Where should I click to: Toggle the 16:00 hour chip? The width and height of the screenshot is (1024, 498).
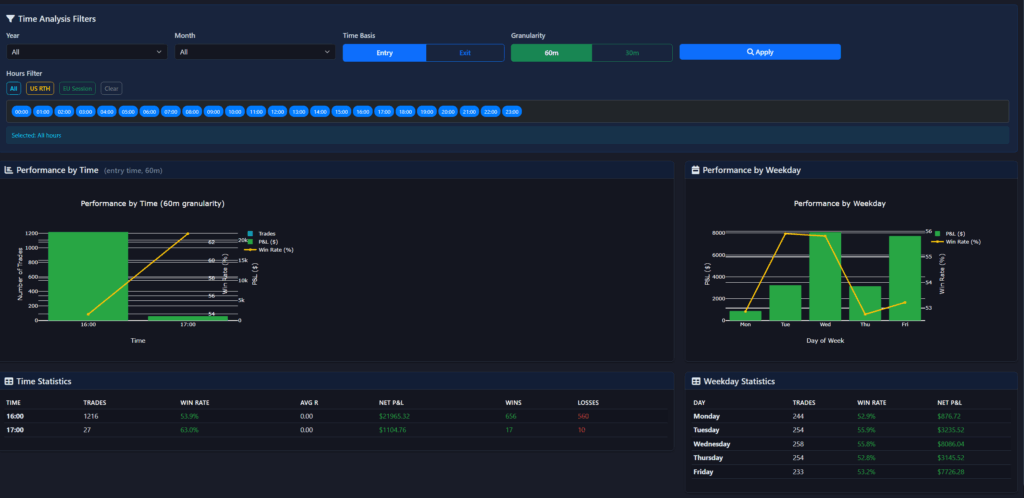pyautogui.click(x=363, y=112)
